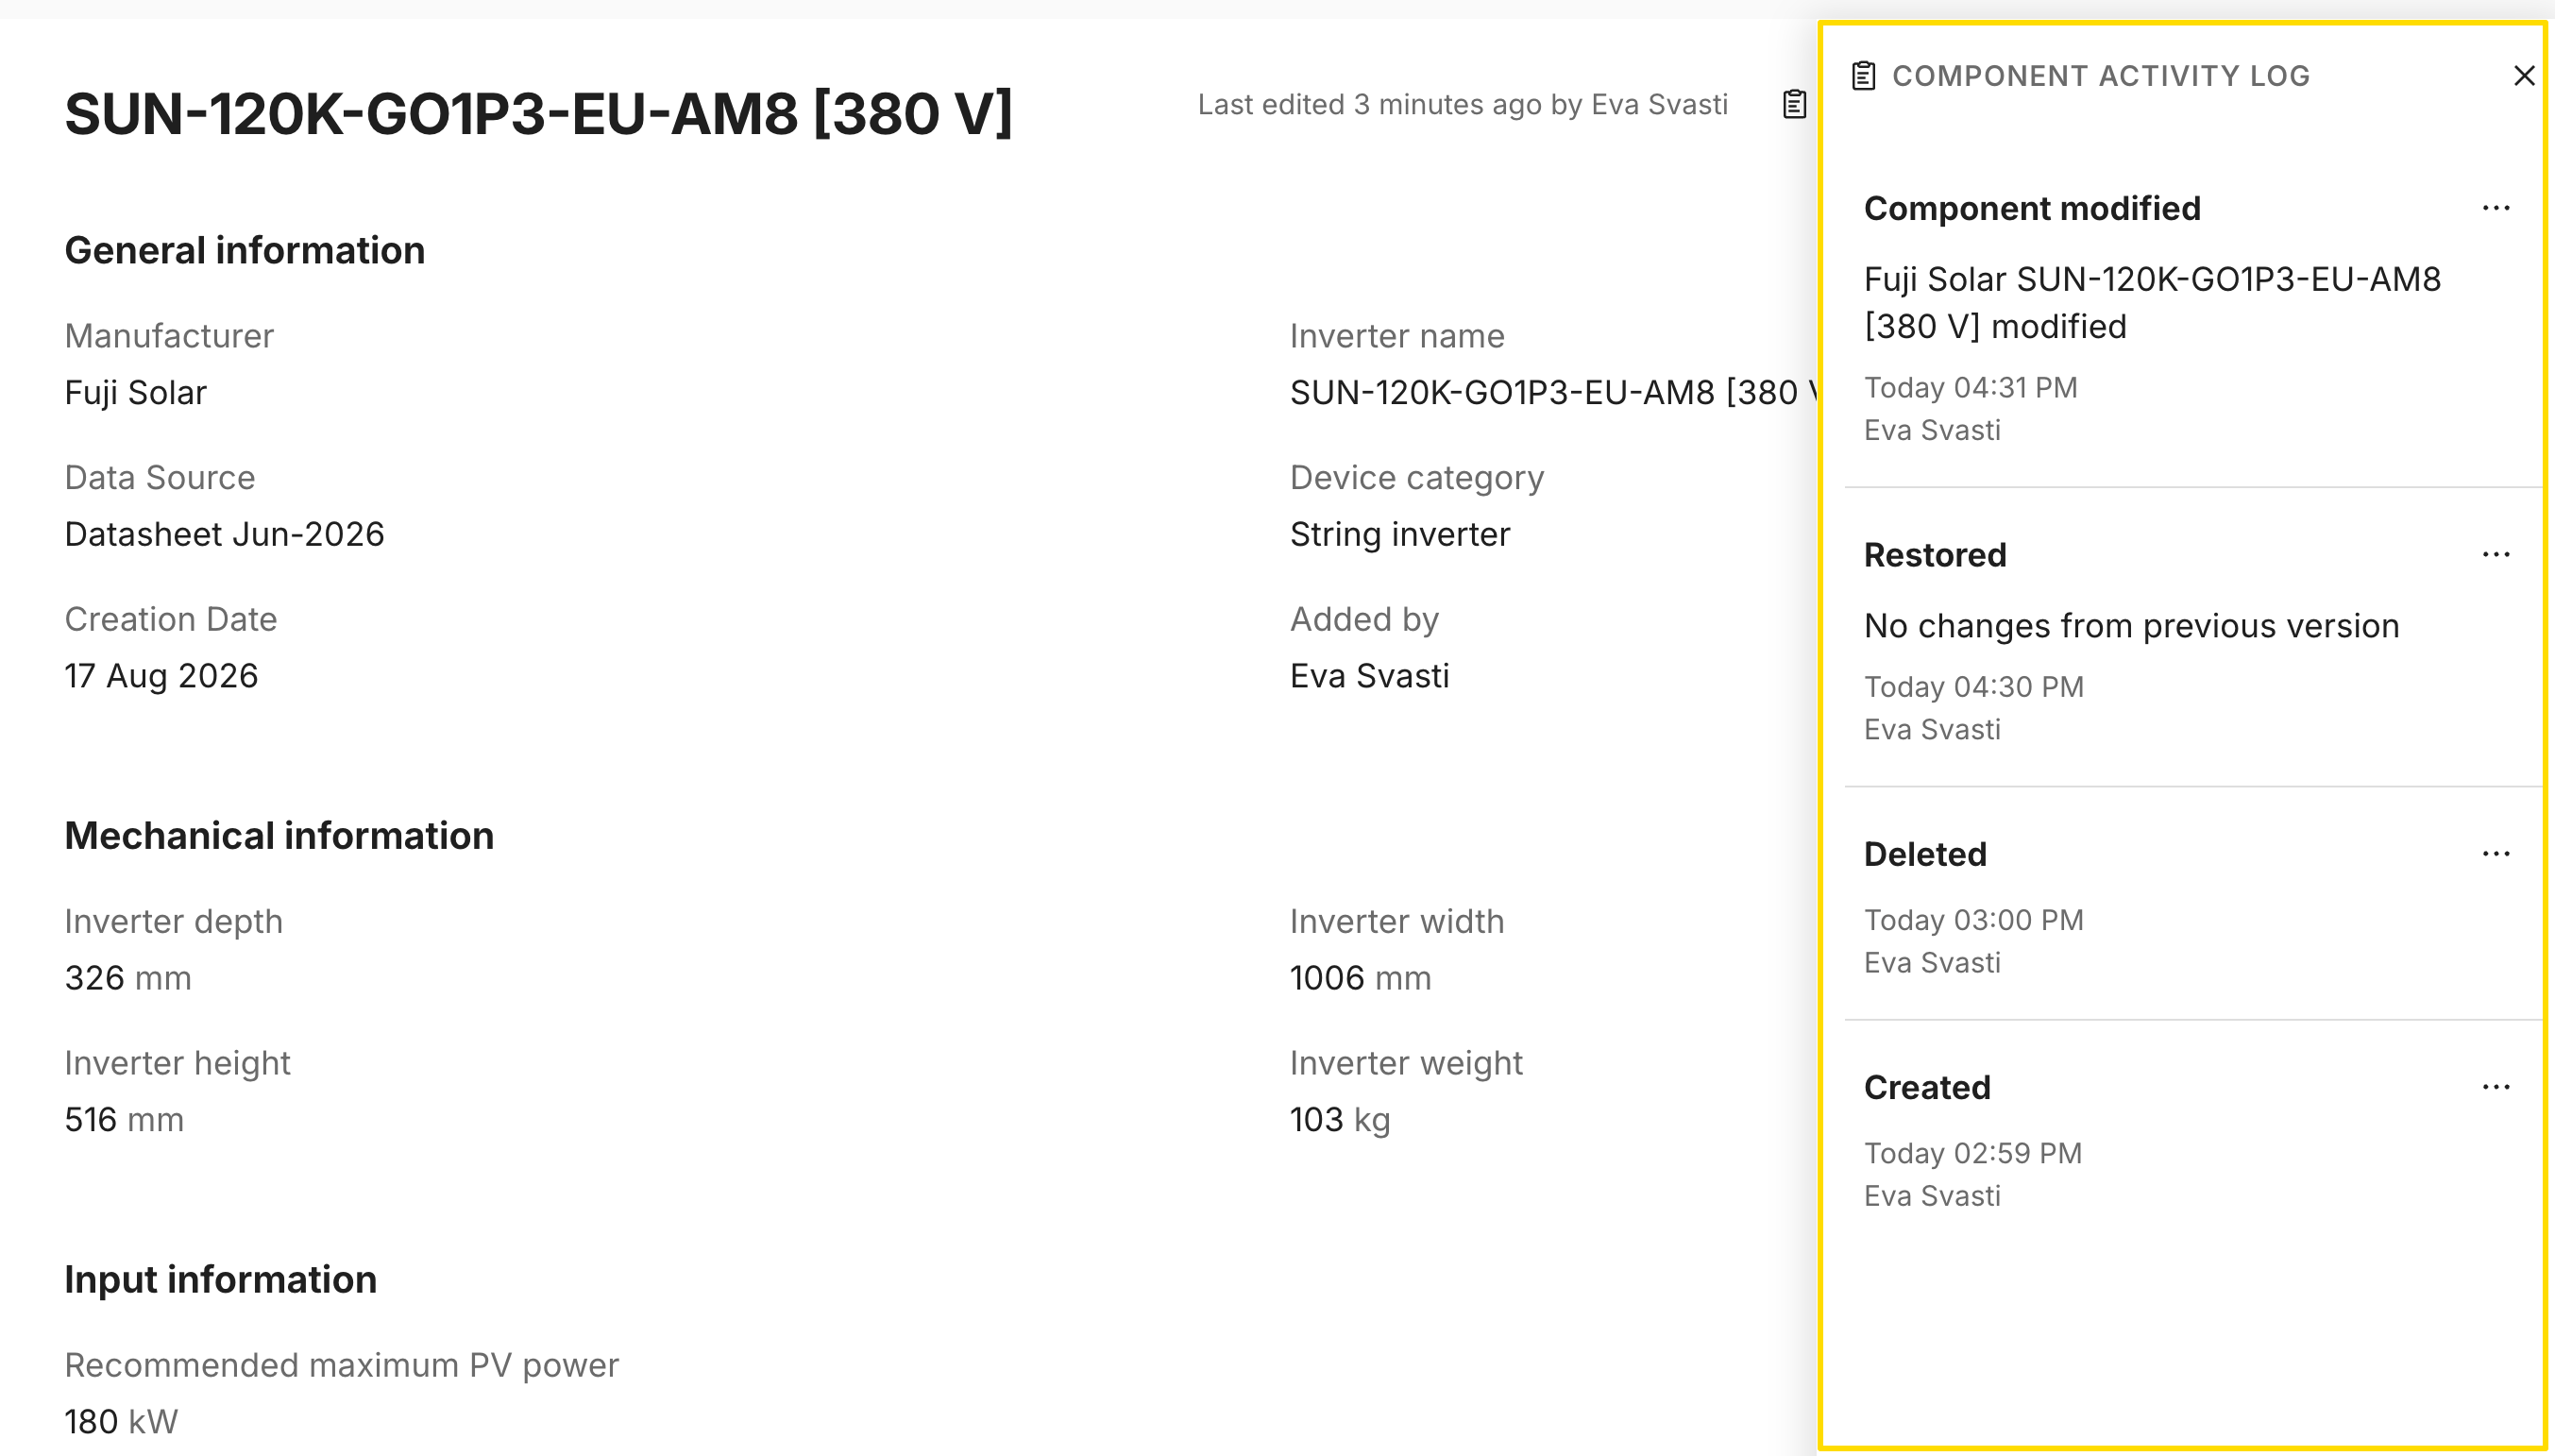Click the Deleted entry heading
The image size is (2555, 1456).
[x=1925, y=855]
